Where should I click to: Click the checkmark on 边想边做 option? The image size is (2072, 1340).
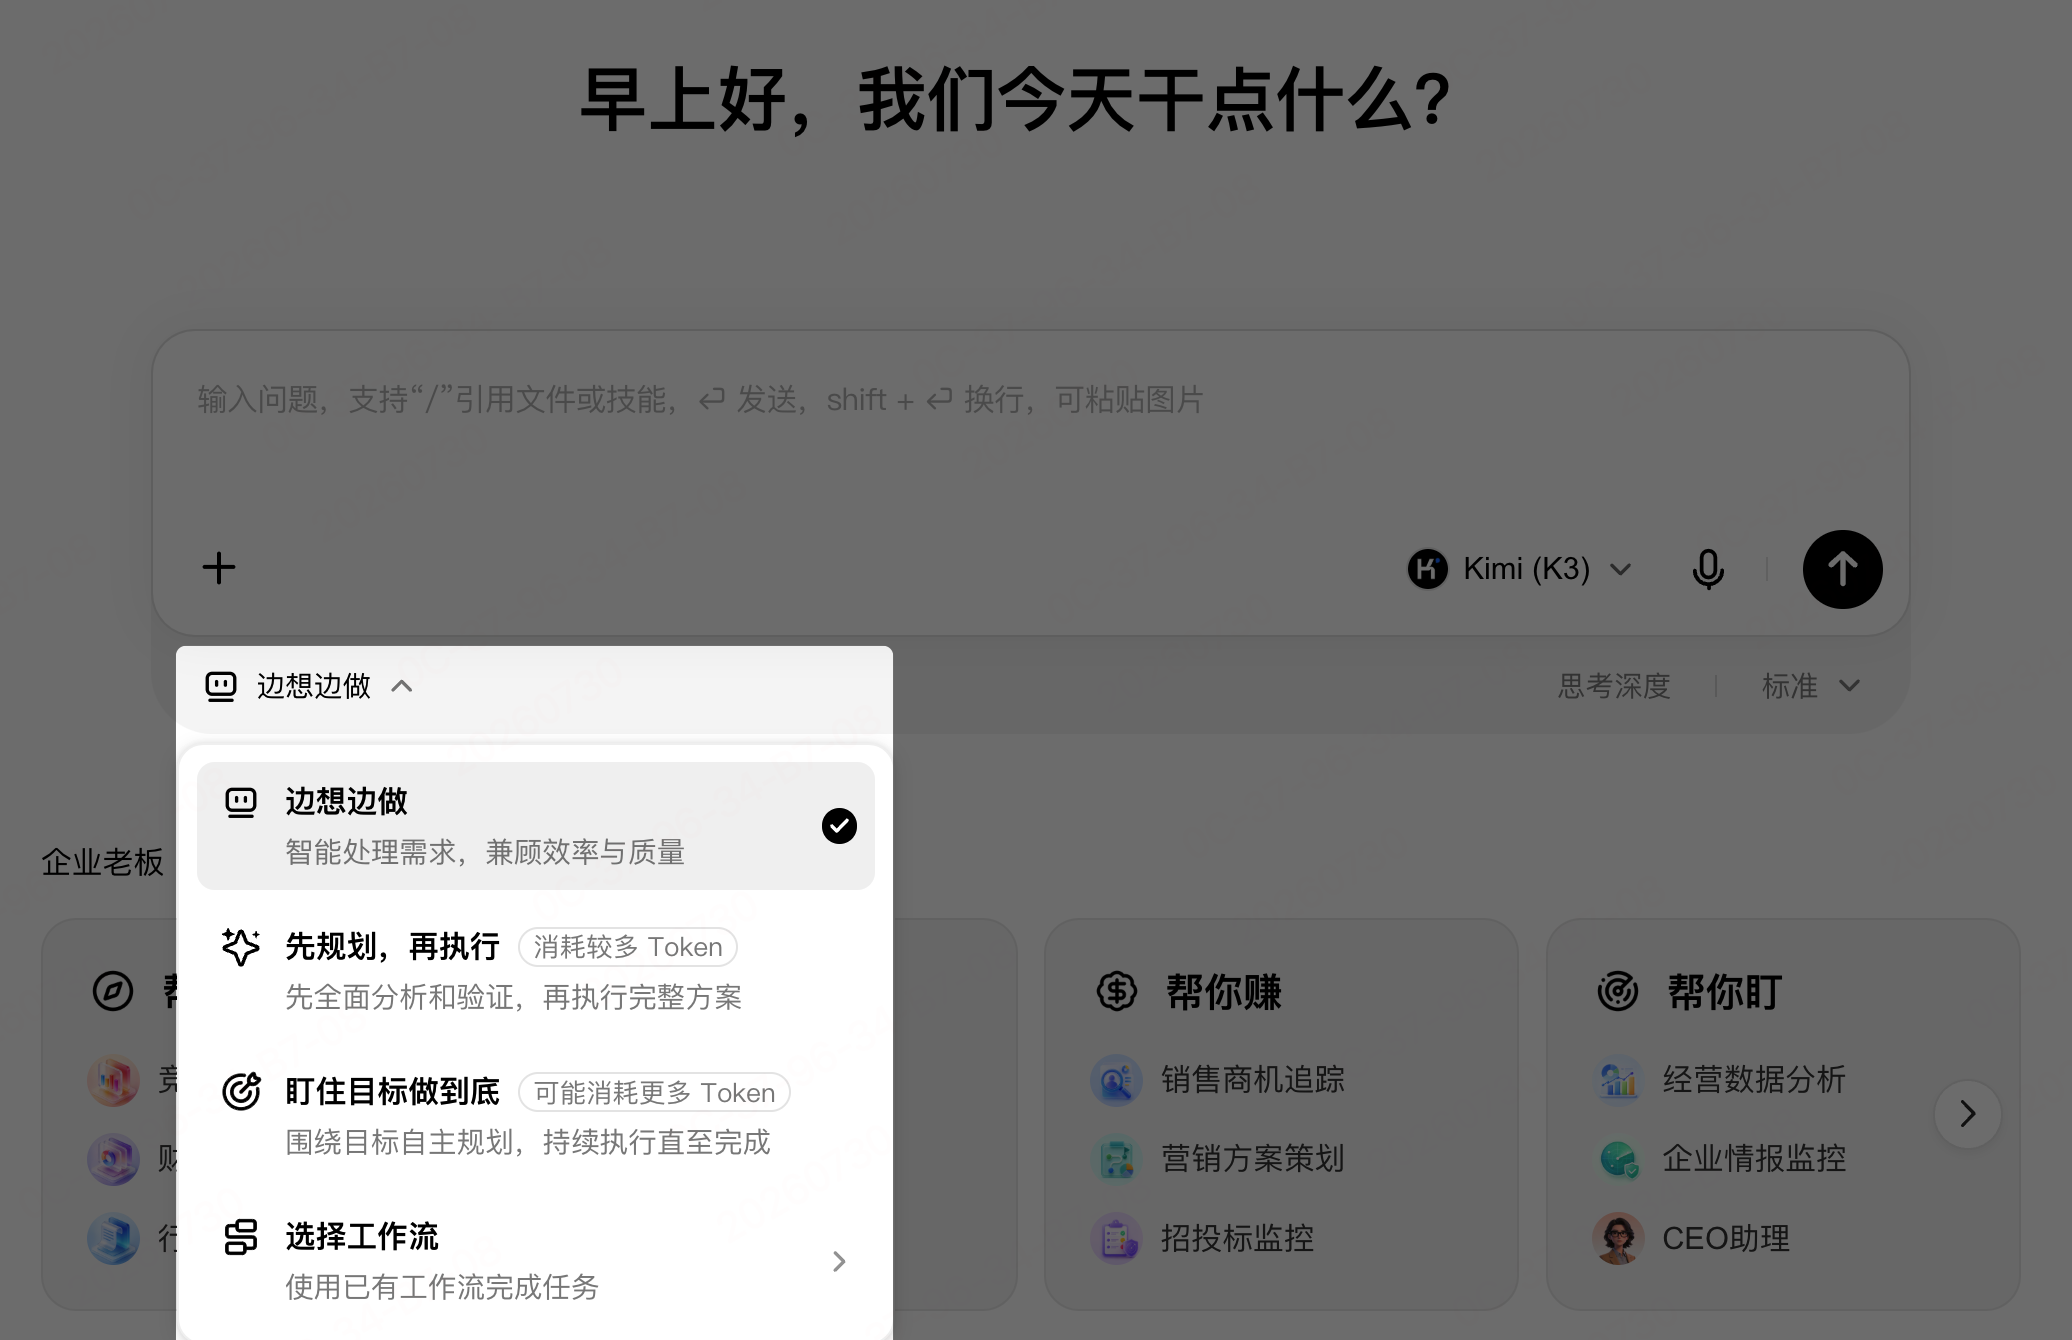click(839, 826)
